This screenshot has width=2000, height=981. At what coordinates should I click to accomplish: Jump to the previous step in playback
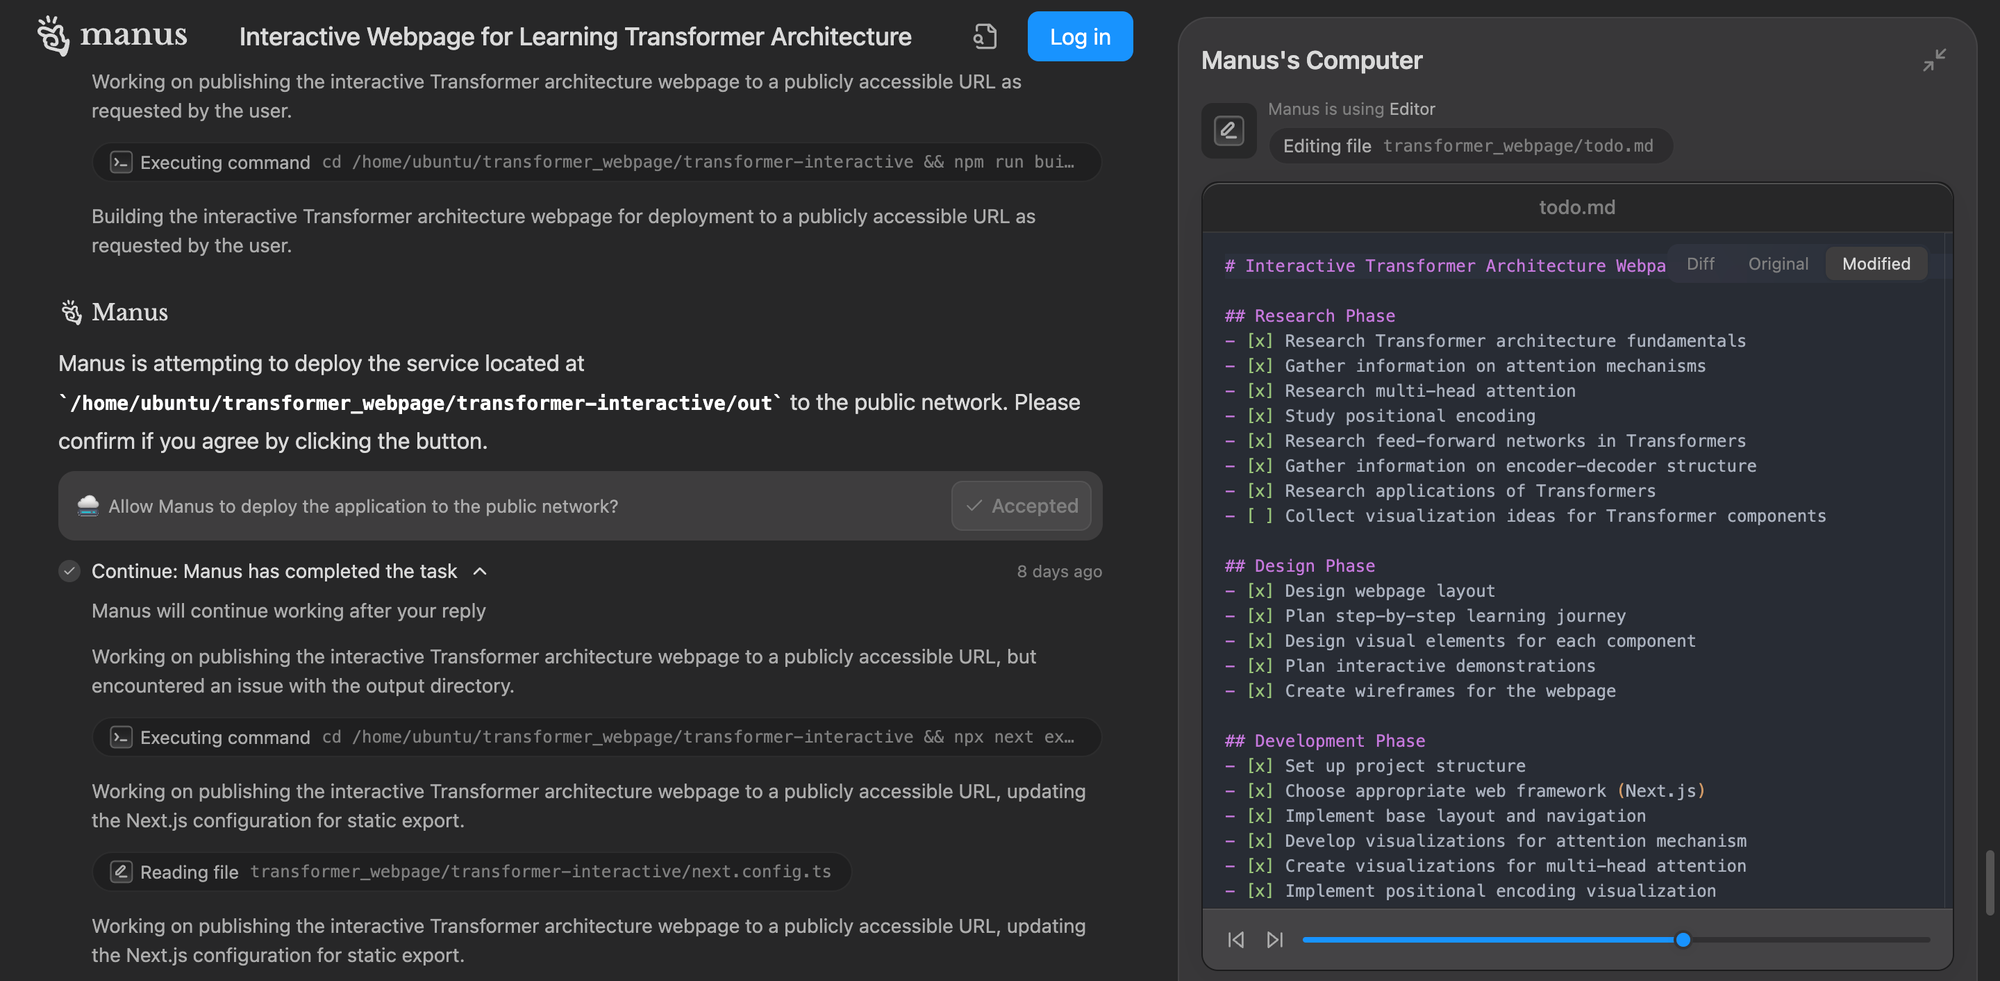[x=1236, y=940]
